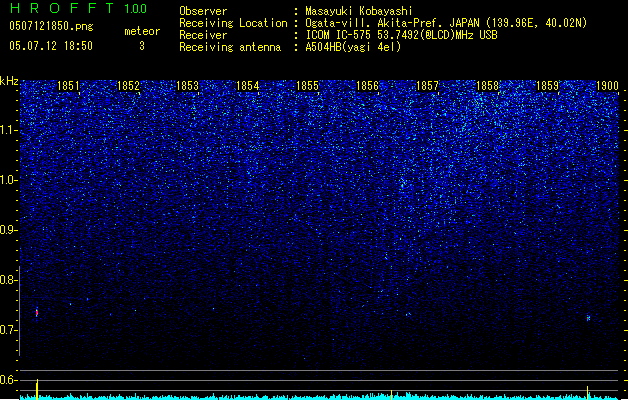The height and width of the screenshot is (400, 629).
Task: Click the gray vertical bar beside 0.8 kHz
Action: (20, 310)
